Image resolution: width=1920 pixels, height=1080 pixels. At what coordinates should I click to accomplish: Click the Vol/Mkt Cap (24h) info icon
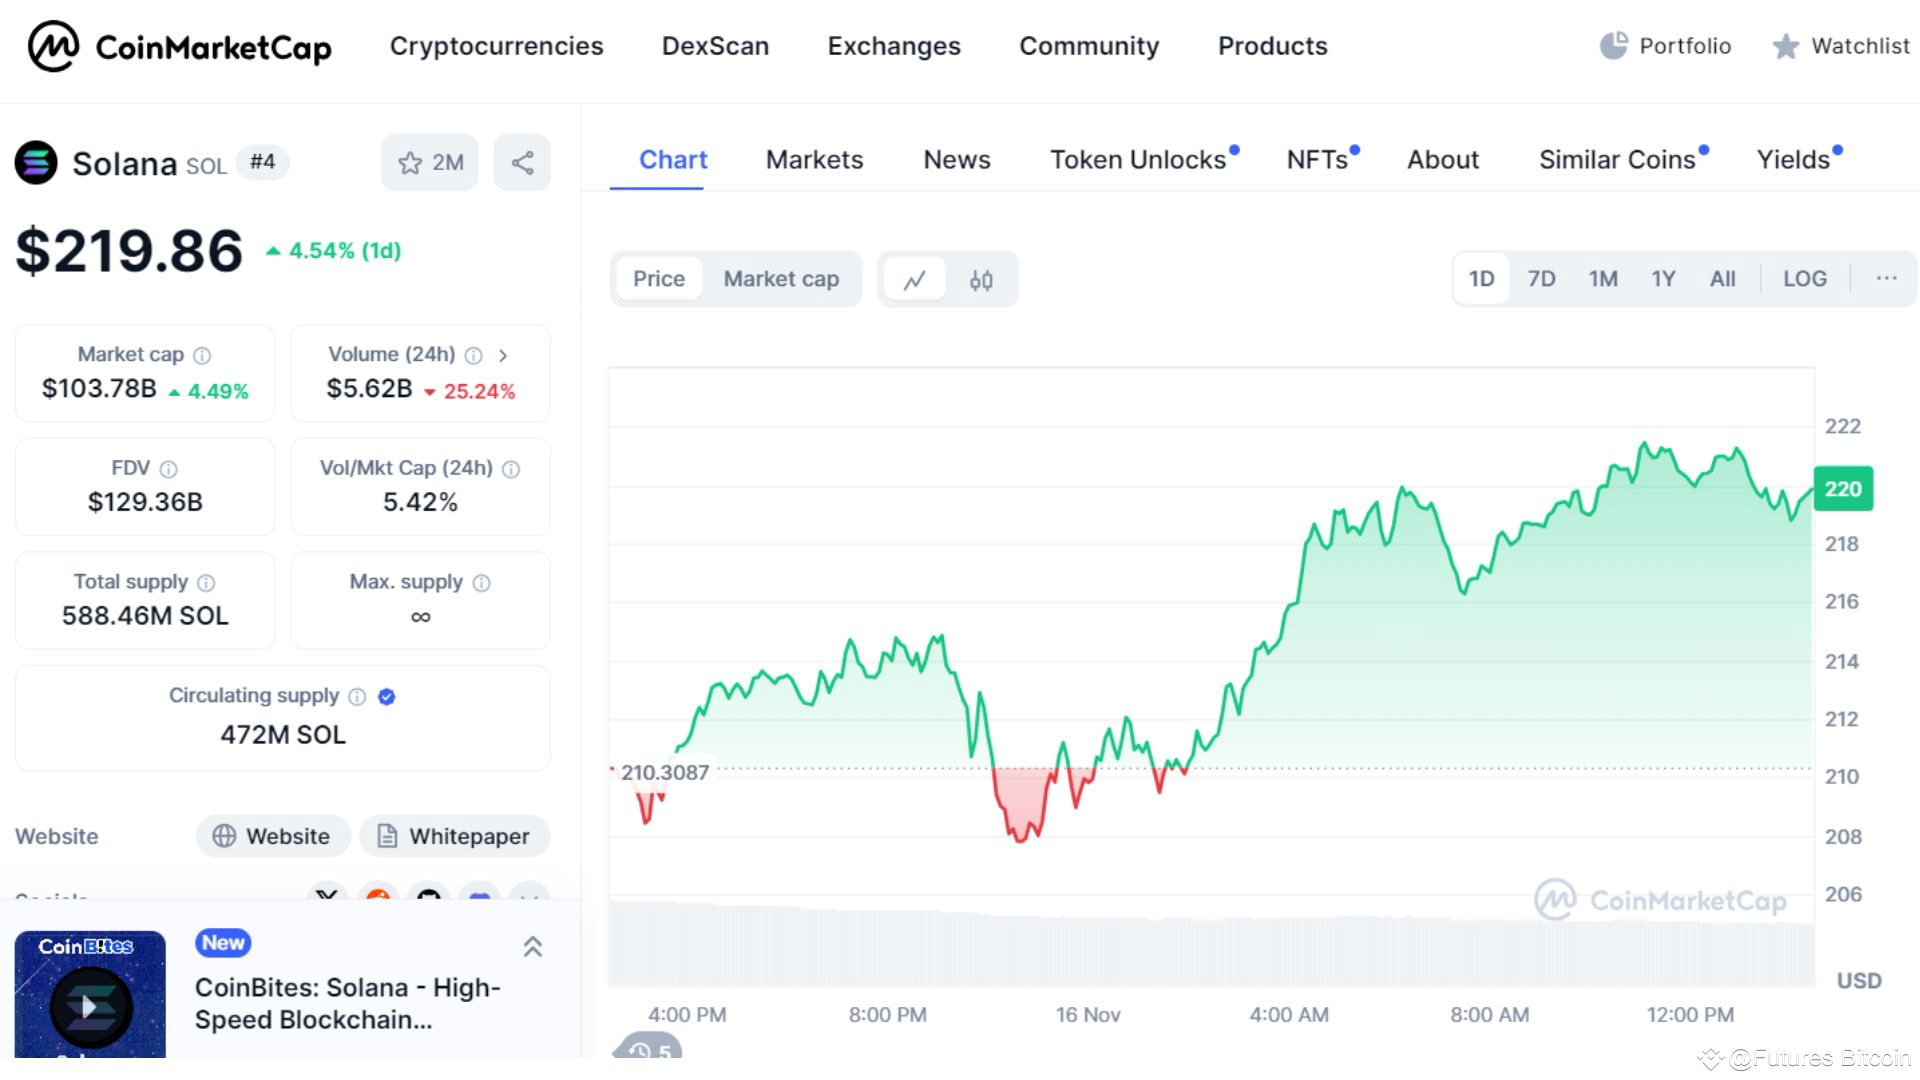pos(511,469)
